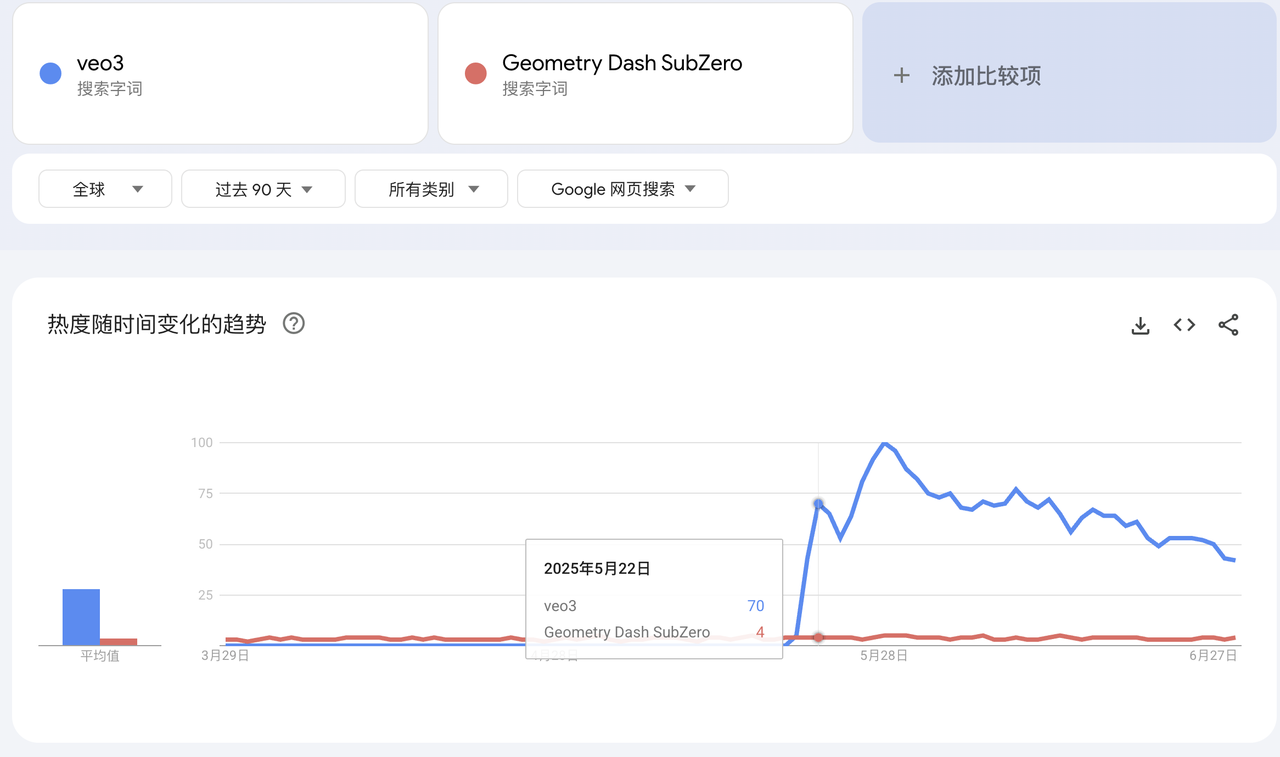Click the help question mark icon

pyautogui.click(x=293, y=324)
